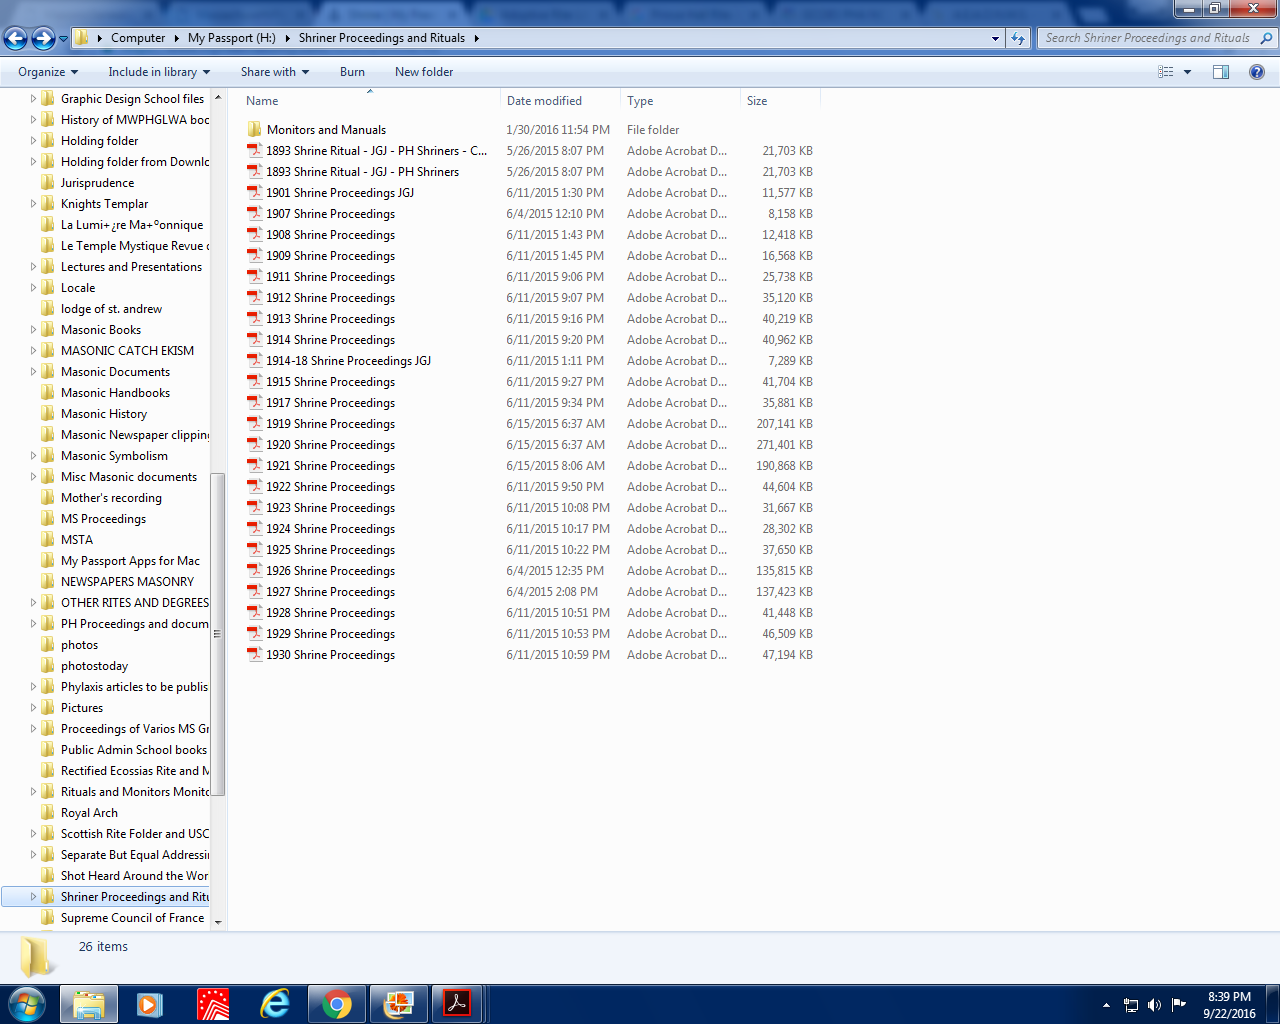Click the Change your view icon
The height and width of the screenshot is (1024, 1280).
point(1166,72)
